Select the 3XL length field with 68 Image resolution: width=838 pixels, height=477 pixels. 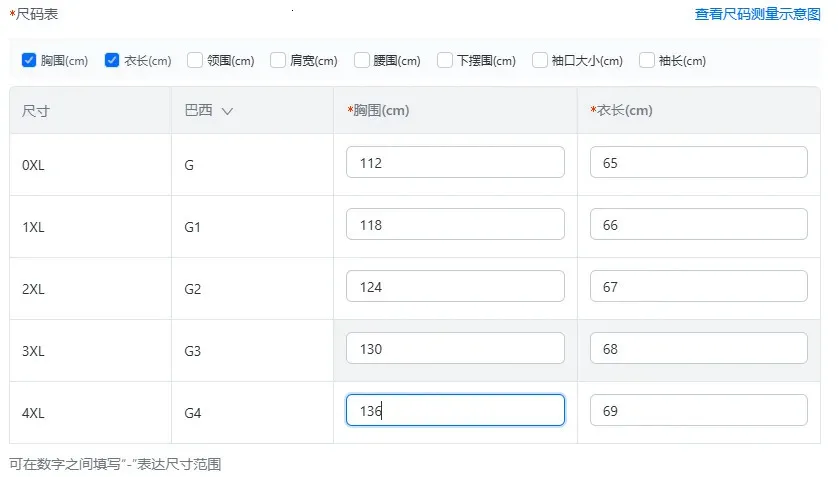(698, 349)
